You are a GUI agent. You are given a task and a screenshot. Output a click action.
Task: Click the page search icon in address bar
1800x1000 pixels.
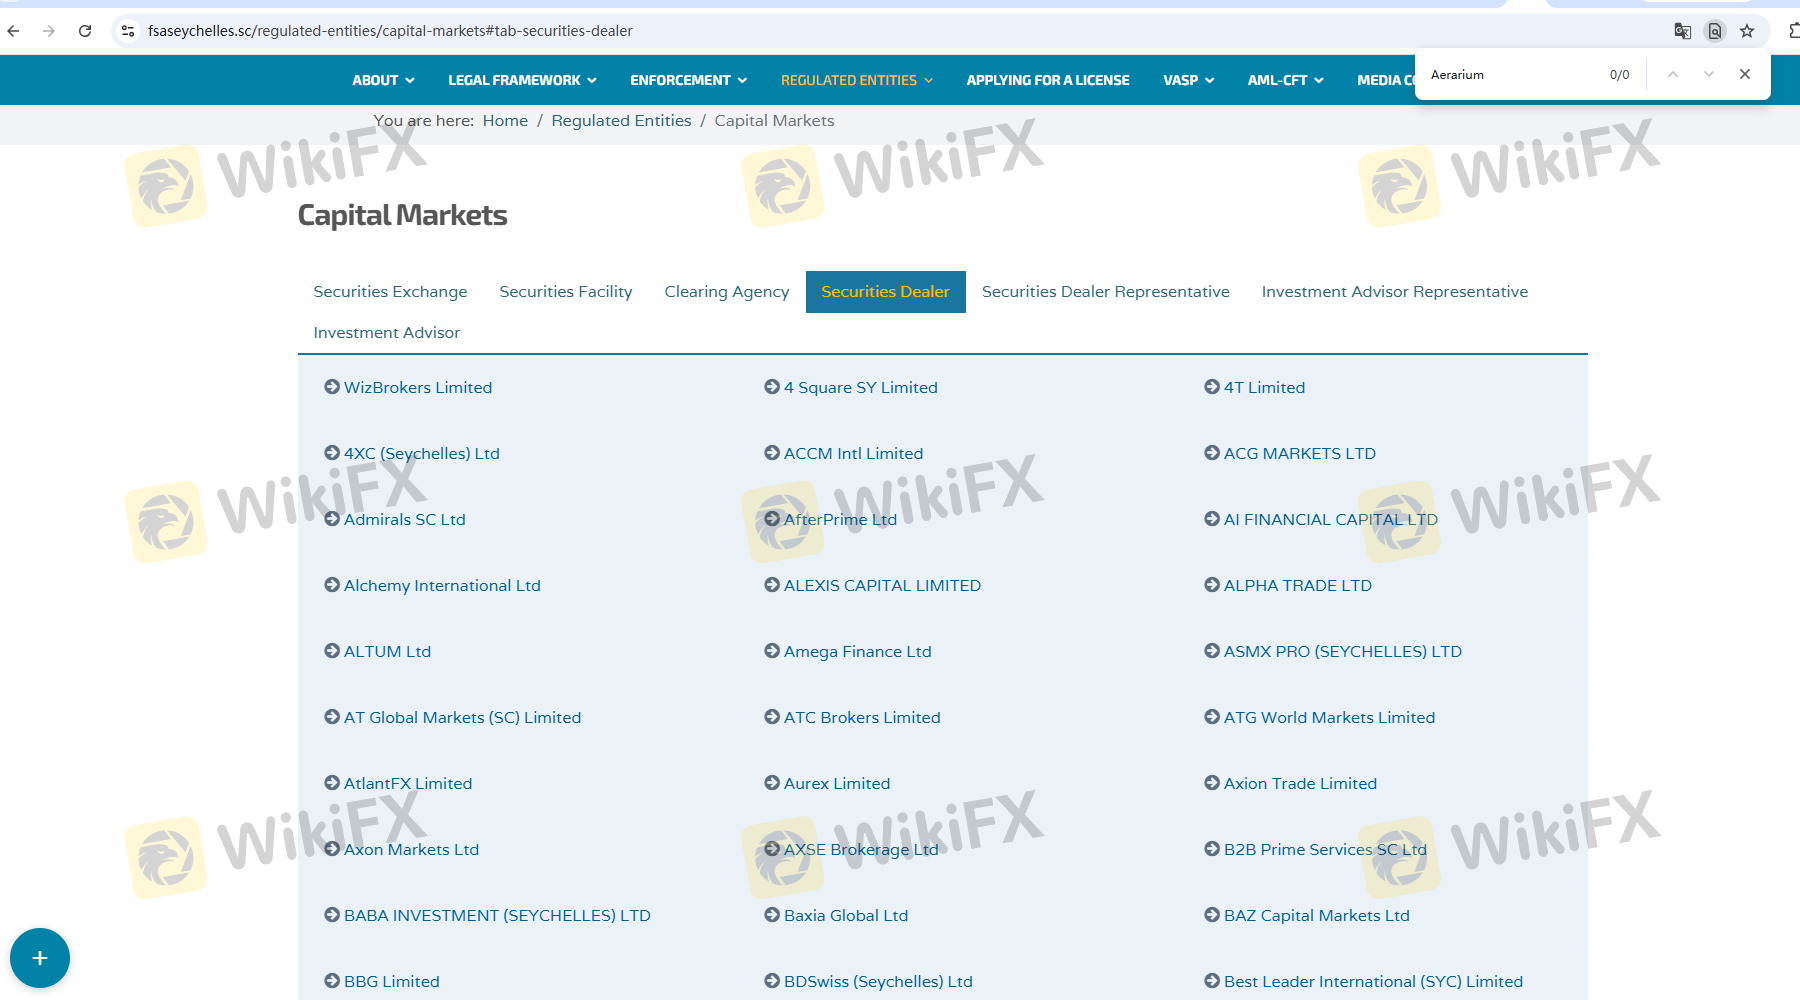pos(1715,31)
